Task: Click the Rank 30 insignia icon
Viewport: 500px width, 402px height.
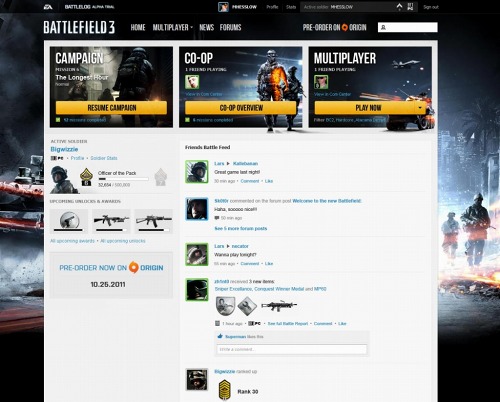Action: (224, 390)
